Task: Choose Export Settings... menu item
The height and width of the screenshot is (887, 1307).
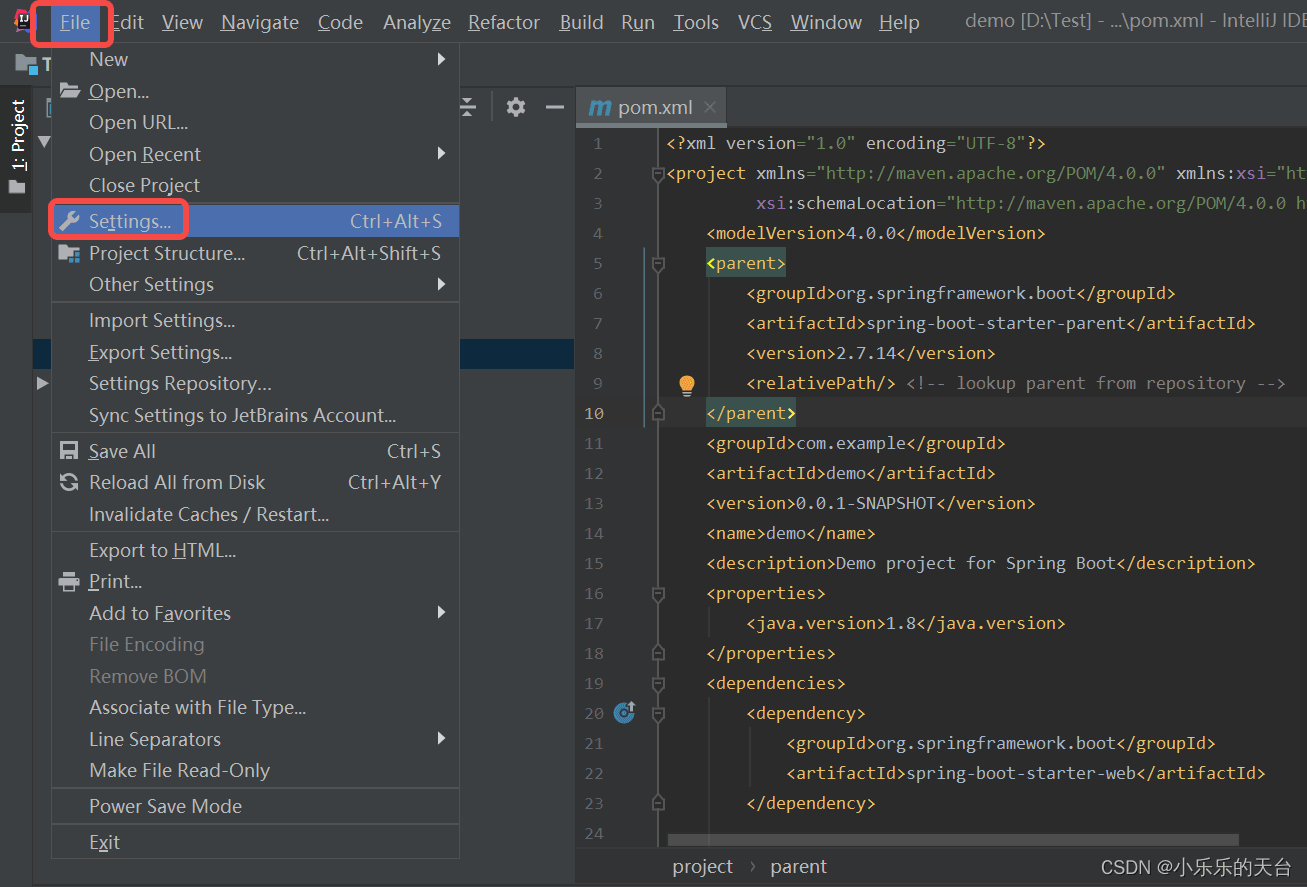Action: point(255,352)
